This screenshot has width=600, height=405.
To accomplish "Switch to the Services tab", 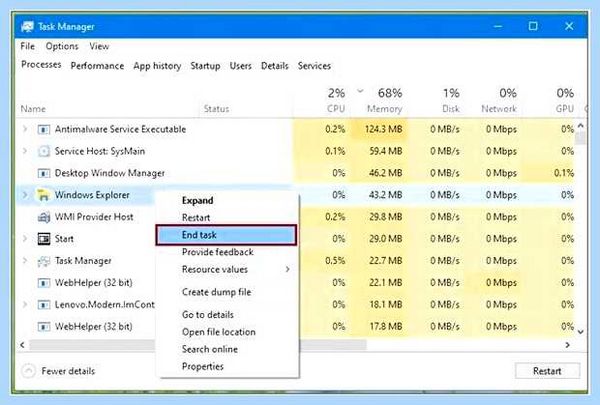I will pyautogui.click(x=314, y=66).
